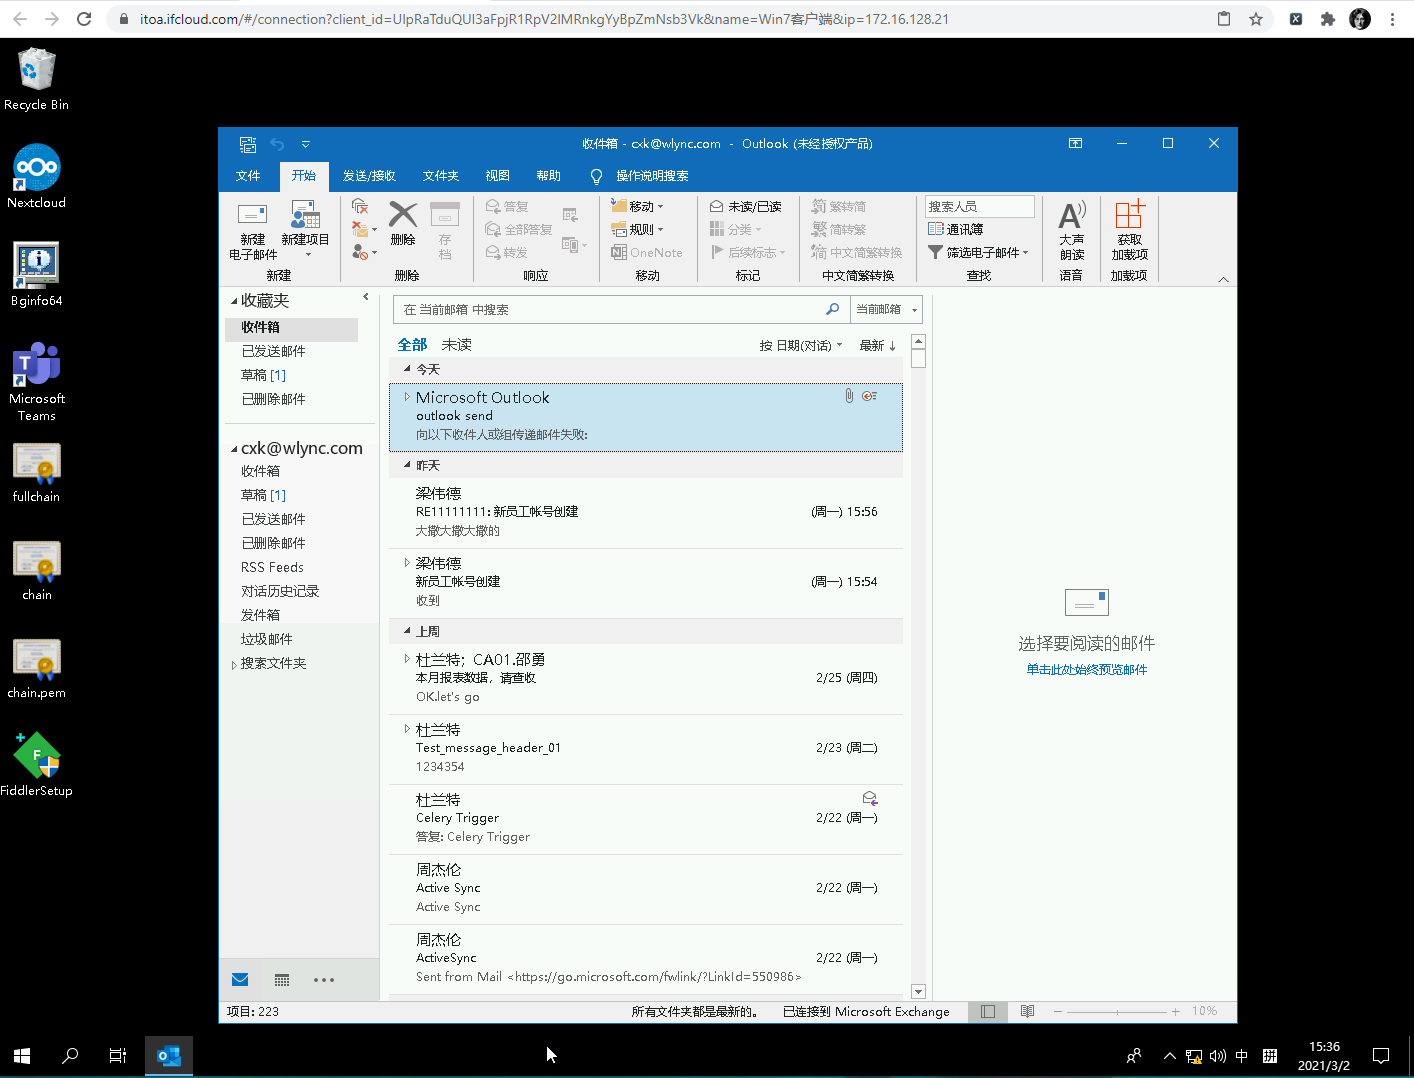Show 全部 all messages filter

(412, 344)
